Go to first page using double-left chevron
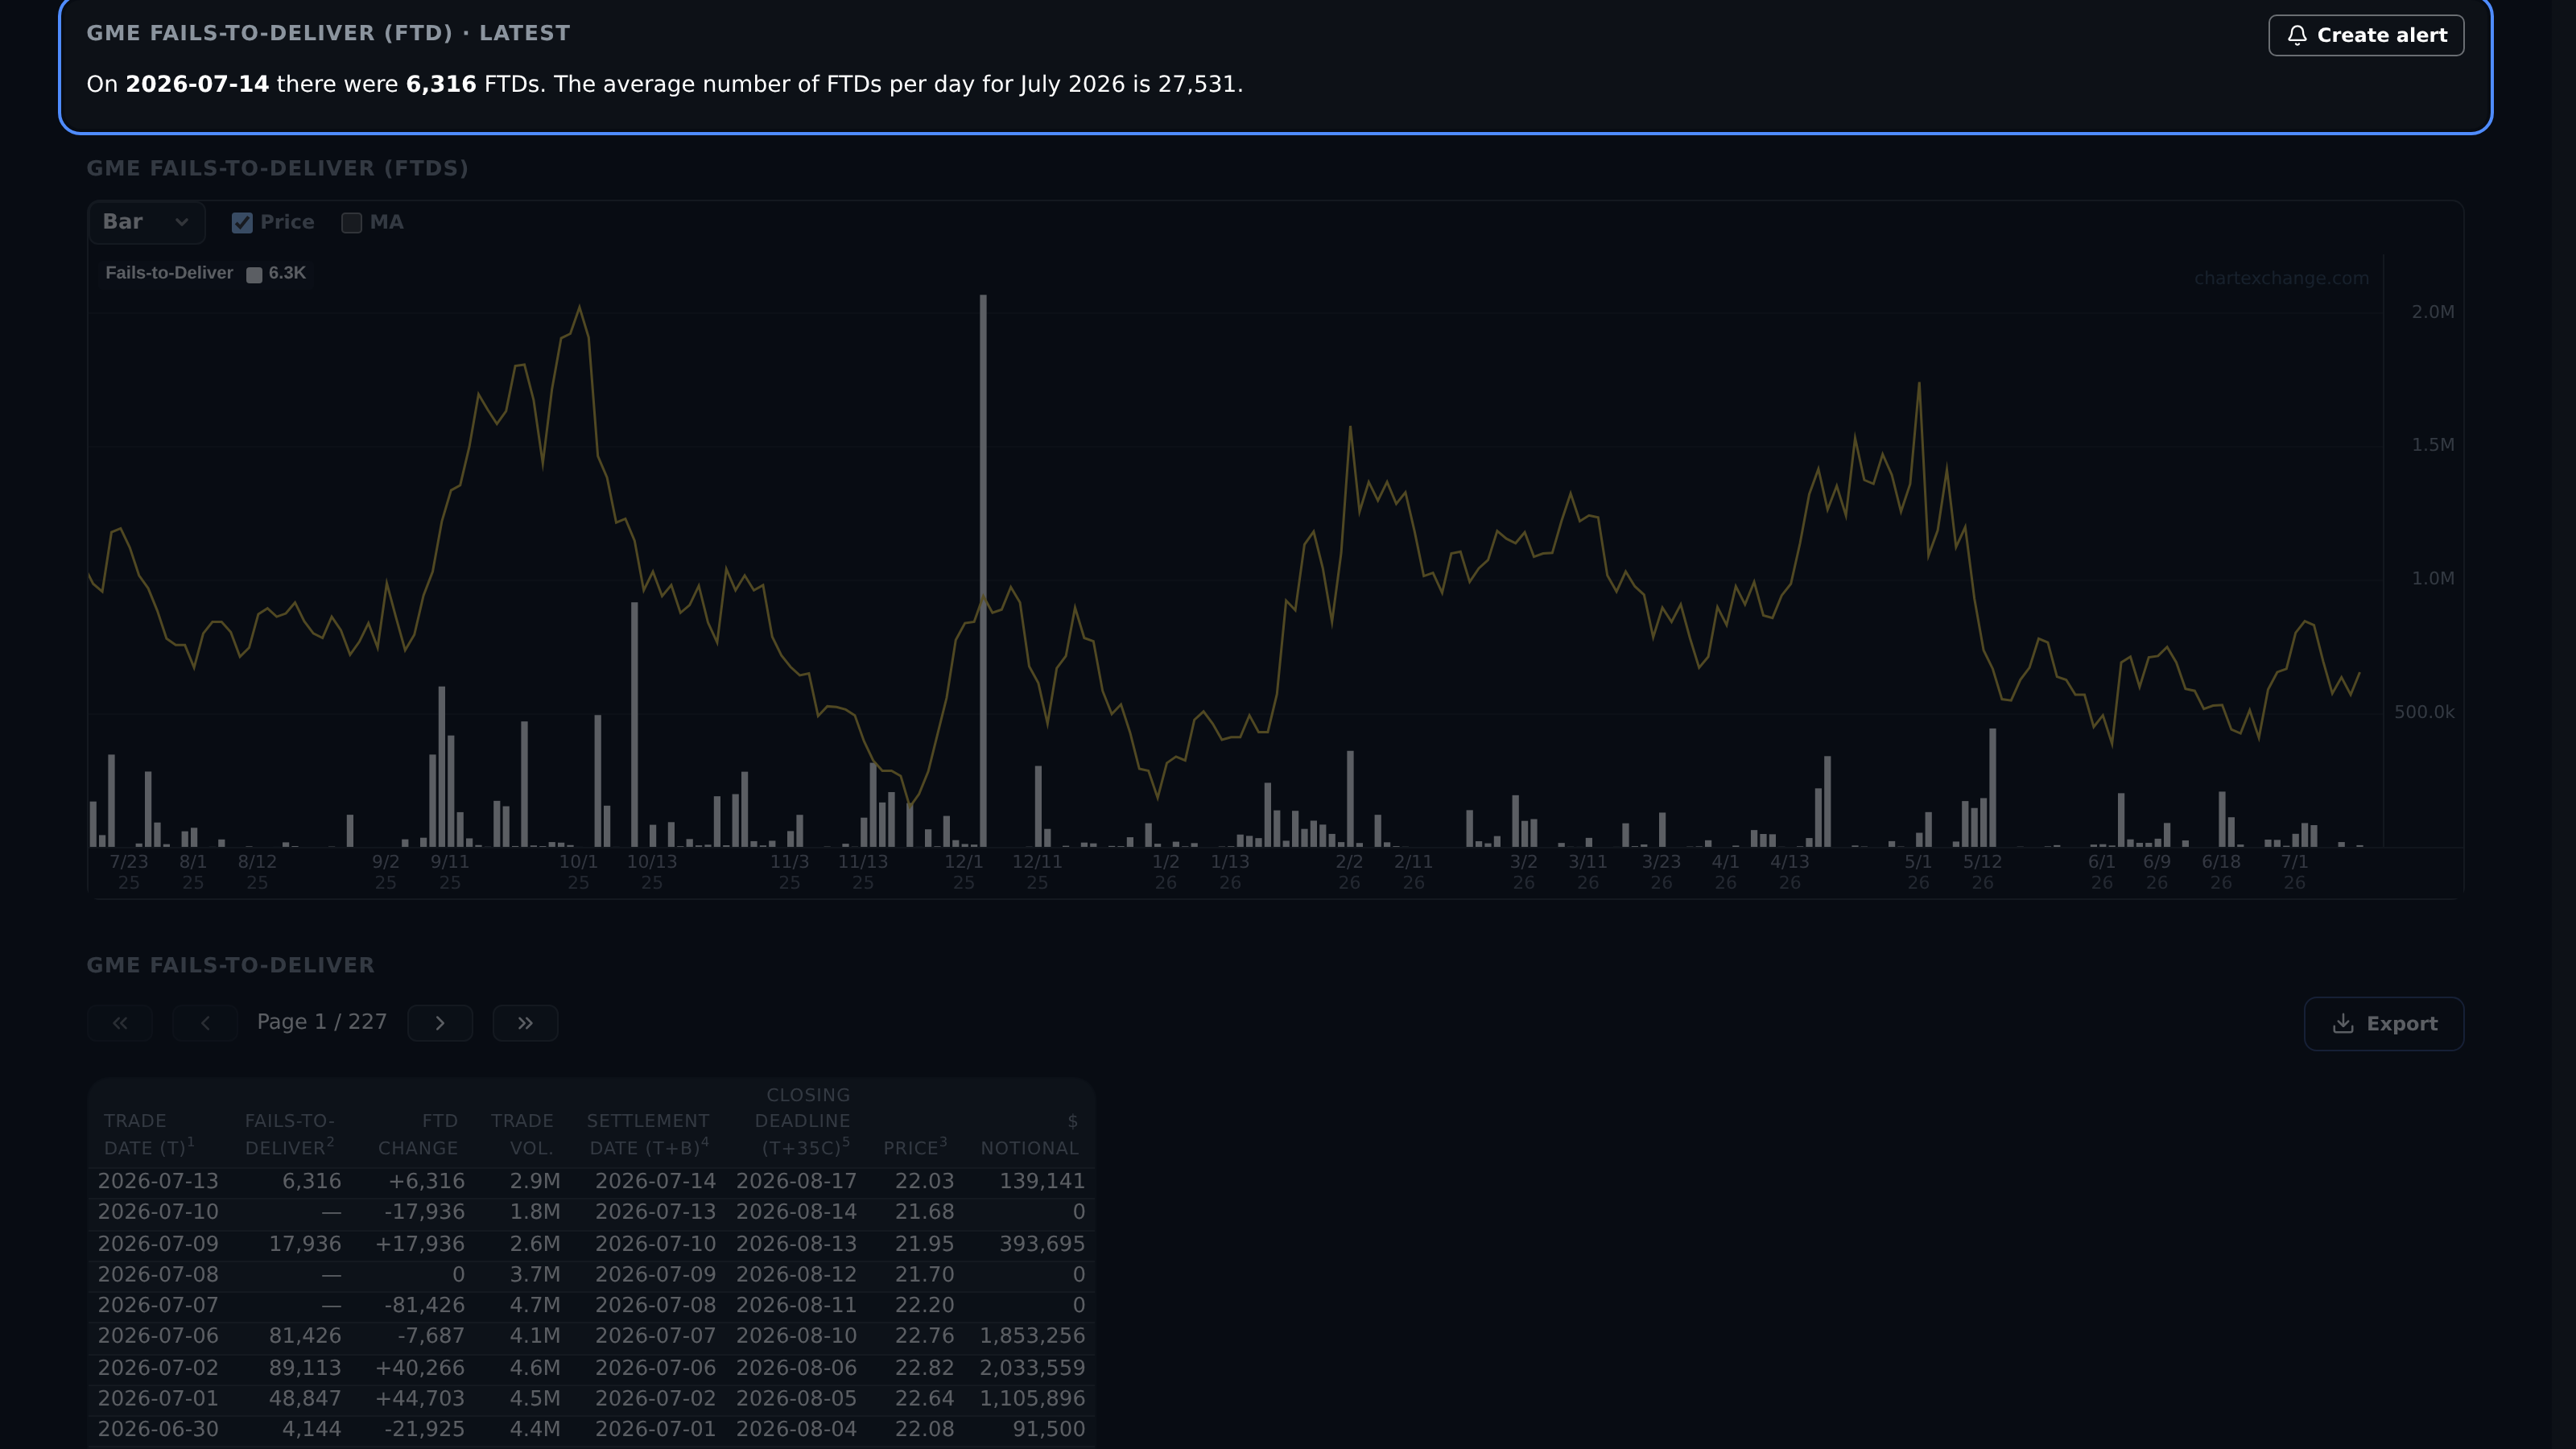2576x1449 pixels. (x=120, y=1023)
